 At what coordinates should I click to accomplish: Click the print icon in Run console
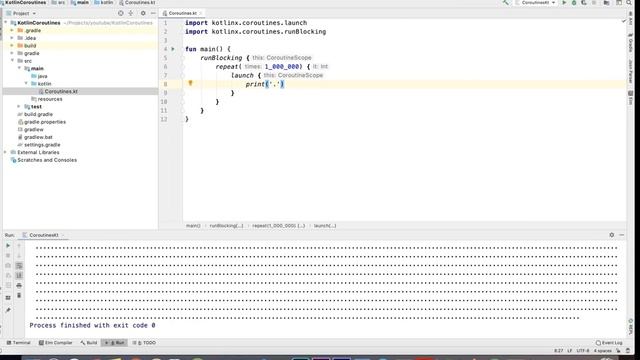pyautogui.click(x=19, y=285)
